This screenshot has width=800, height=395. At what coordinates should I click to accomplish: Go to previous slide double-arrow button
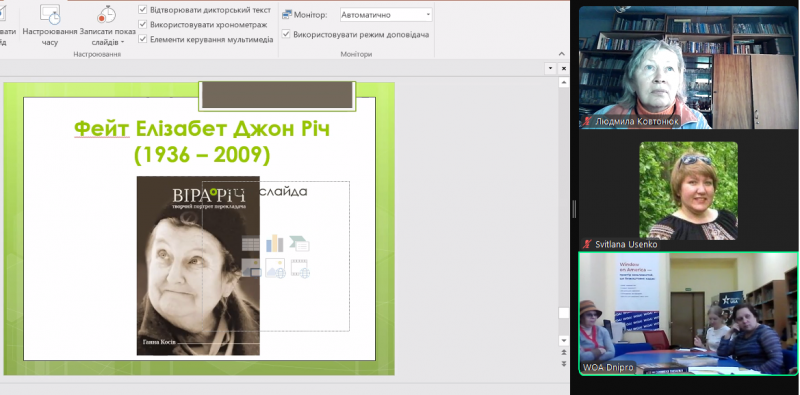(x=564, y=352)
